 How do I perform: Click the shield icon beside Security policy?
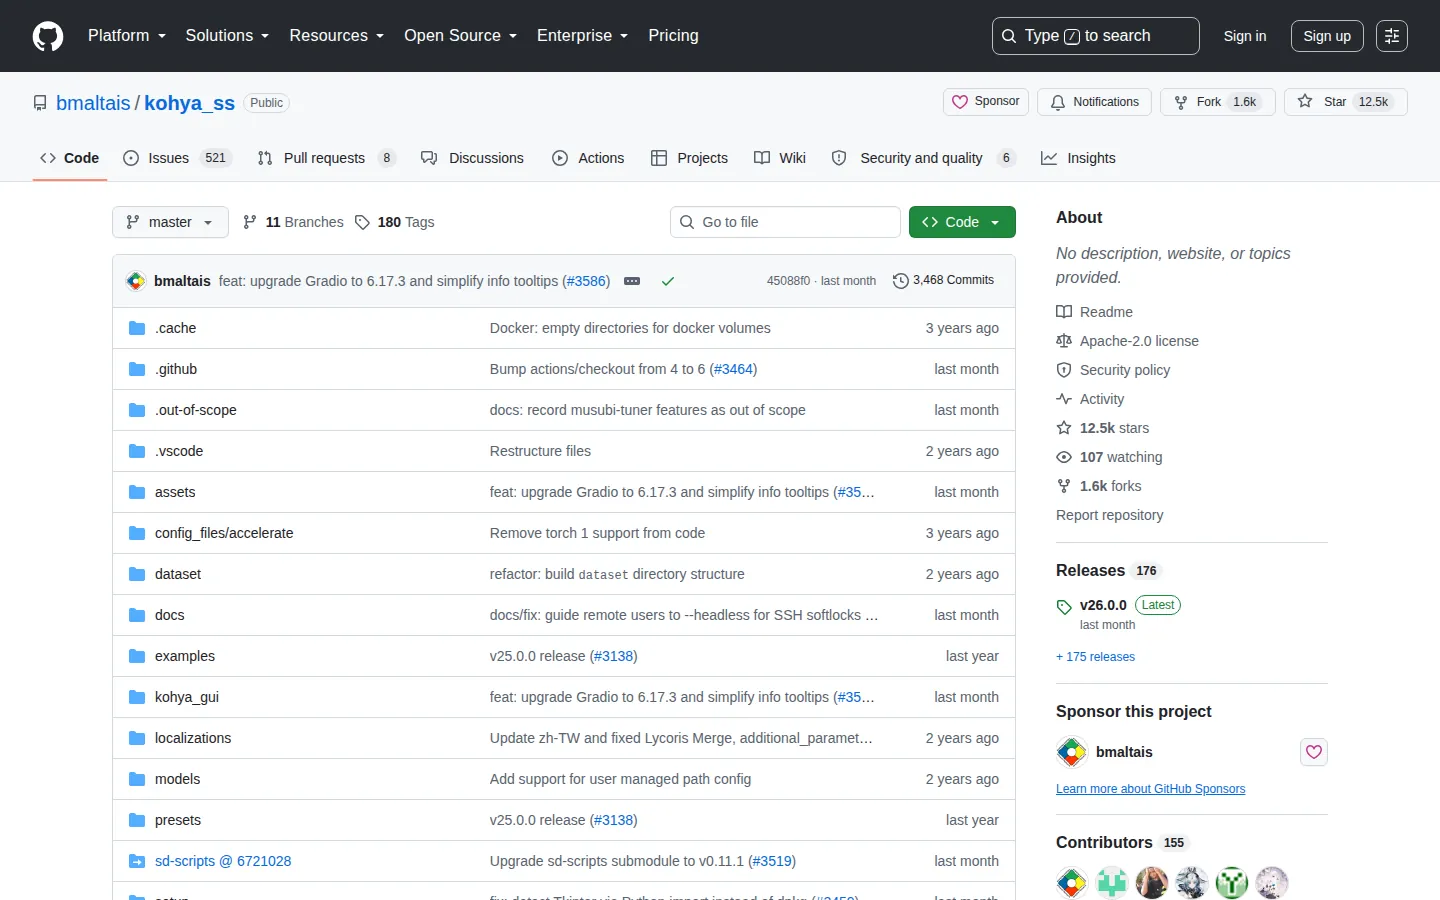tap(1064, 370)
